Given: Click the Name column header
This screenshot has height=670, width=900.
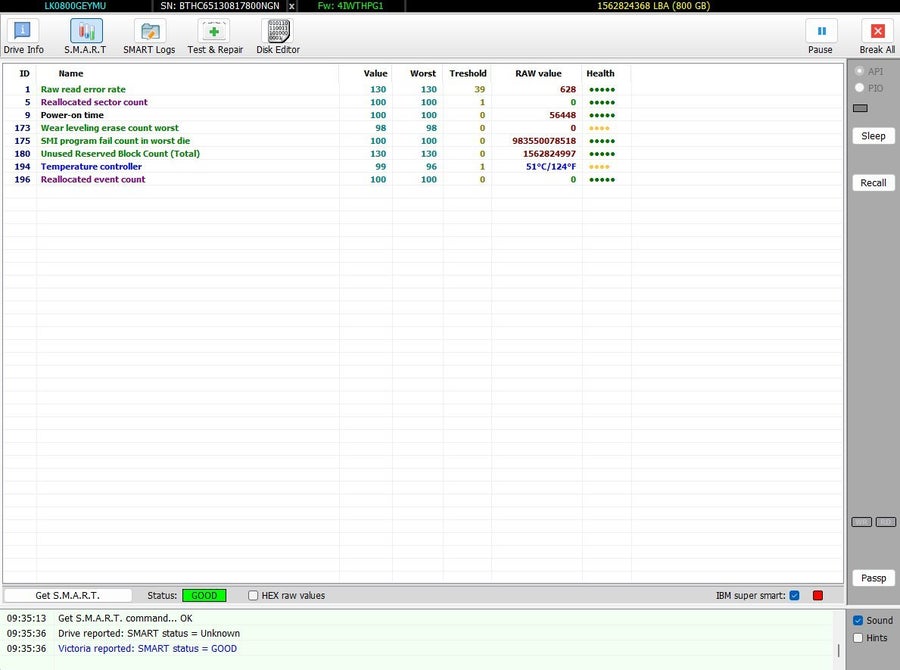Looking at the screenshot, I should point(71,73).
